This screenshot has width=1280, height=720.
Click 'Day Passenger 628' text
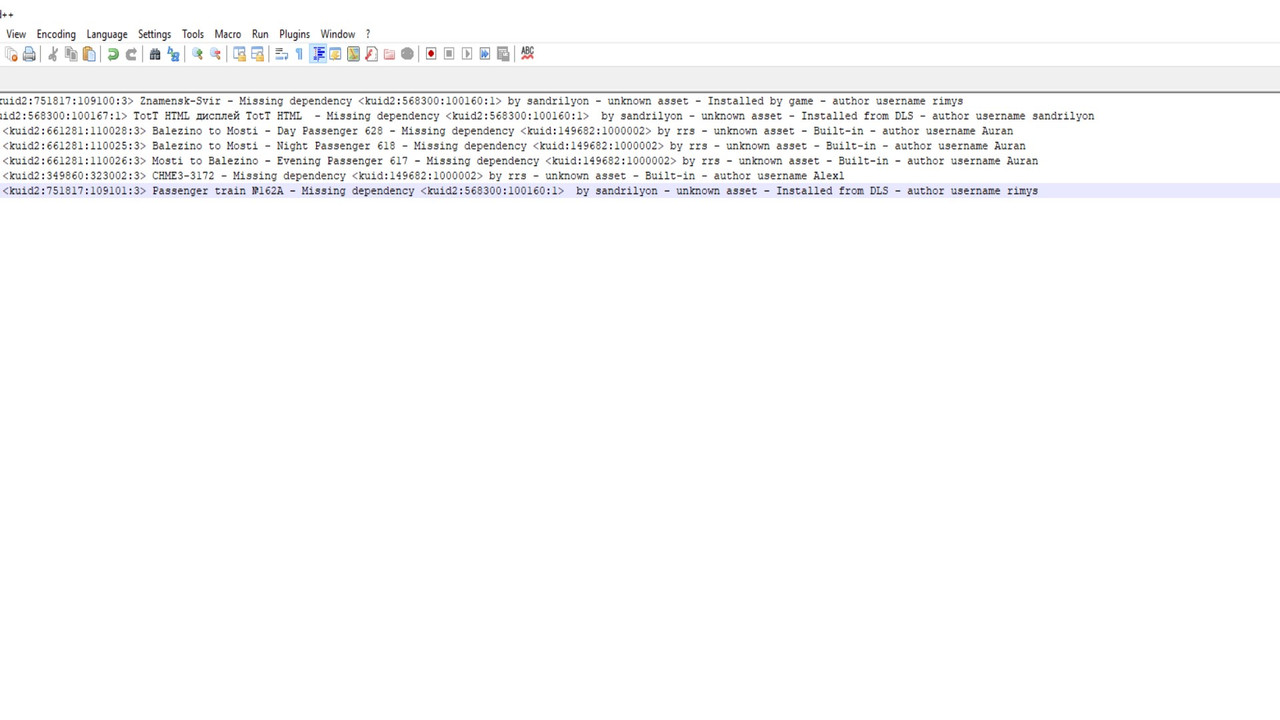pyautogui.click(x=330, y=131)
